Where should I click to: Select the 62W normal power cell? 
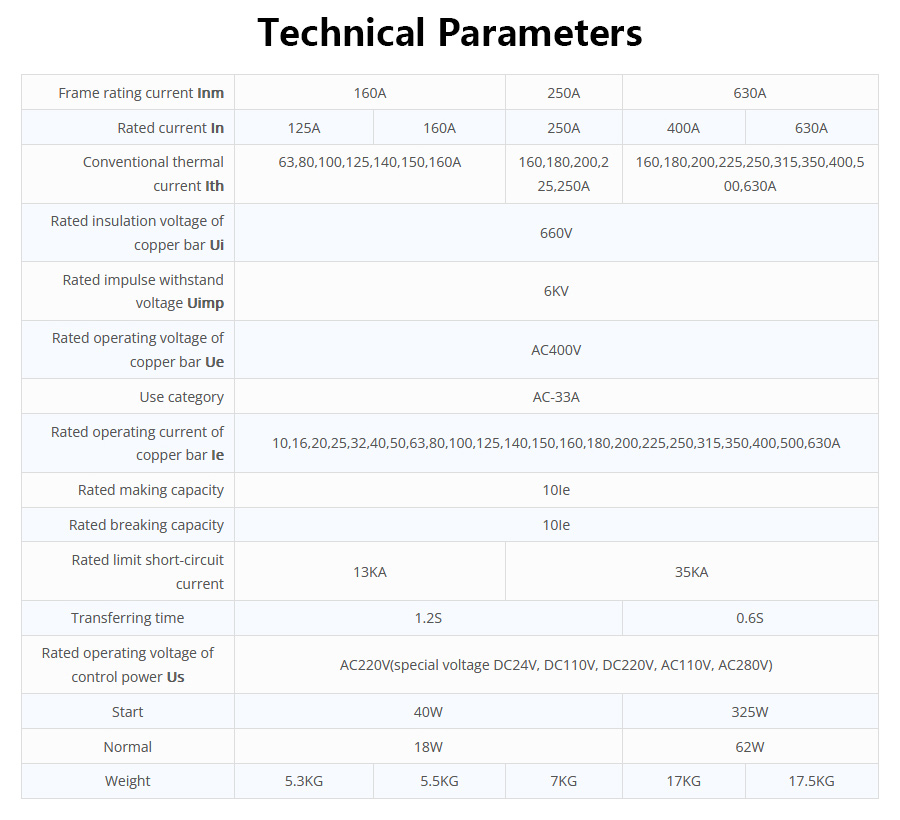pos(750,747)
